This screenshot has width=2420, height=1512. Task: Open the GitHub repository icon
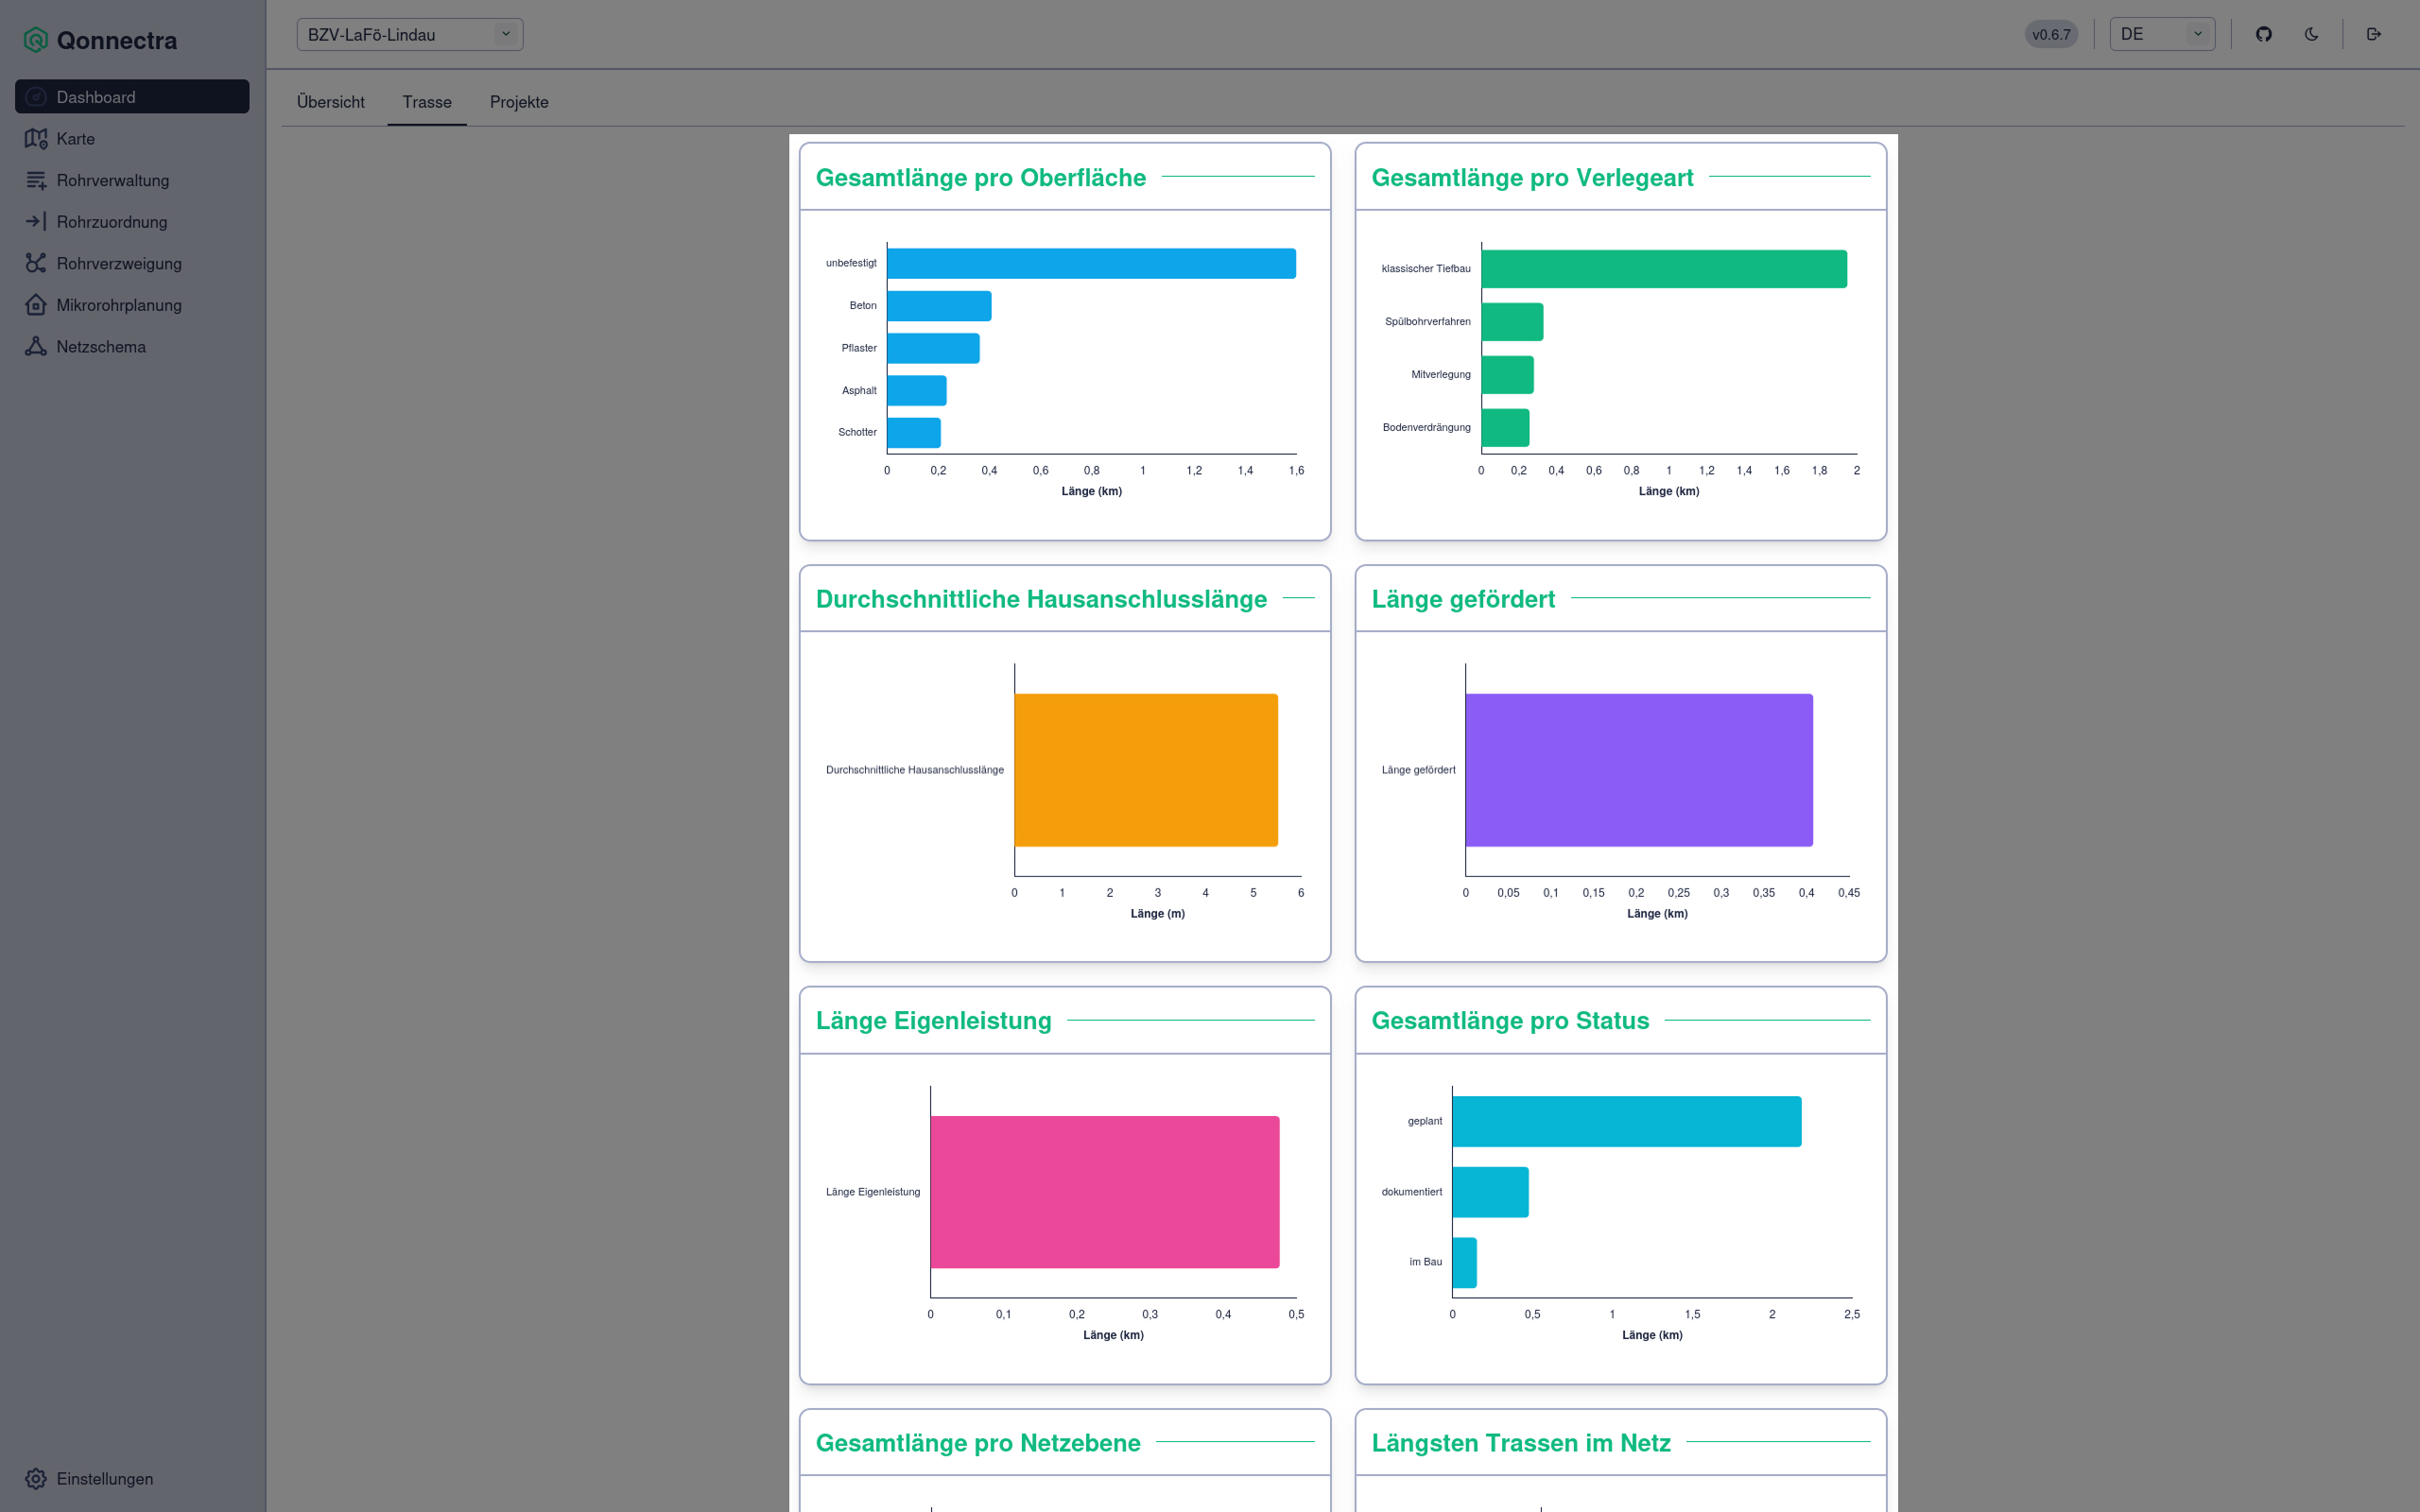[x=2264, y=33]
